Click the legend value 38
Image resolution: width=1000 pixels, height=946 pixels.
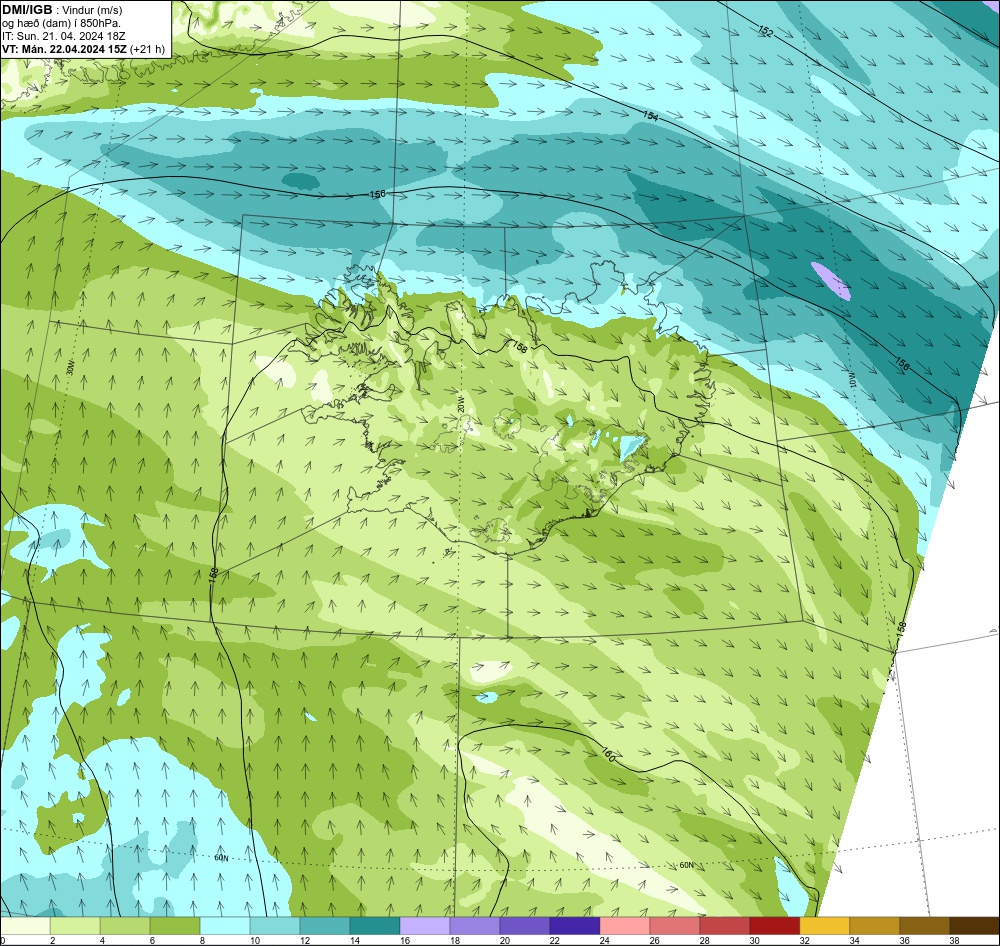click(955, 940)
